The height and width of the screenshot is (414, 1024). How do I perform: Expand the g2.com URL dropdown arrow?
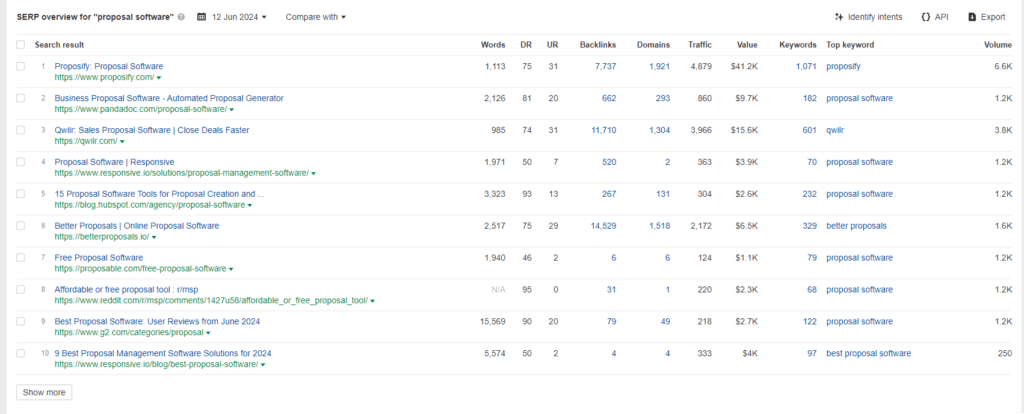pos(208,333)
